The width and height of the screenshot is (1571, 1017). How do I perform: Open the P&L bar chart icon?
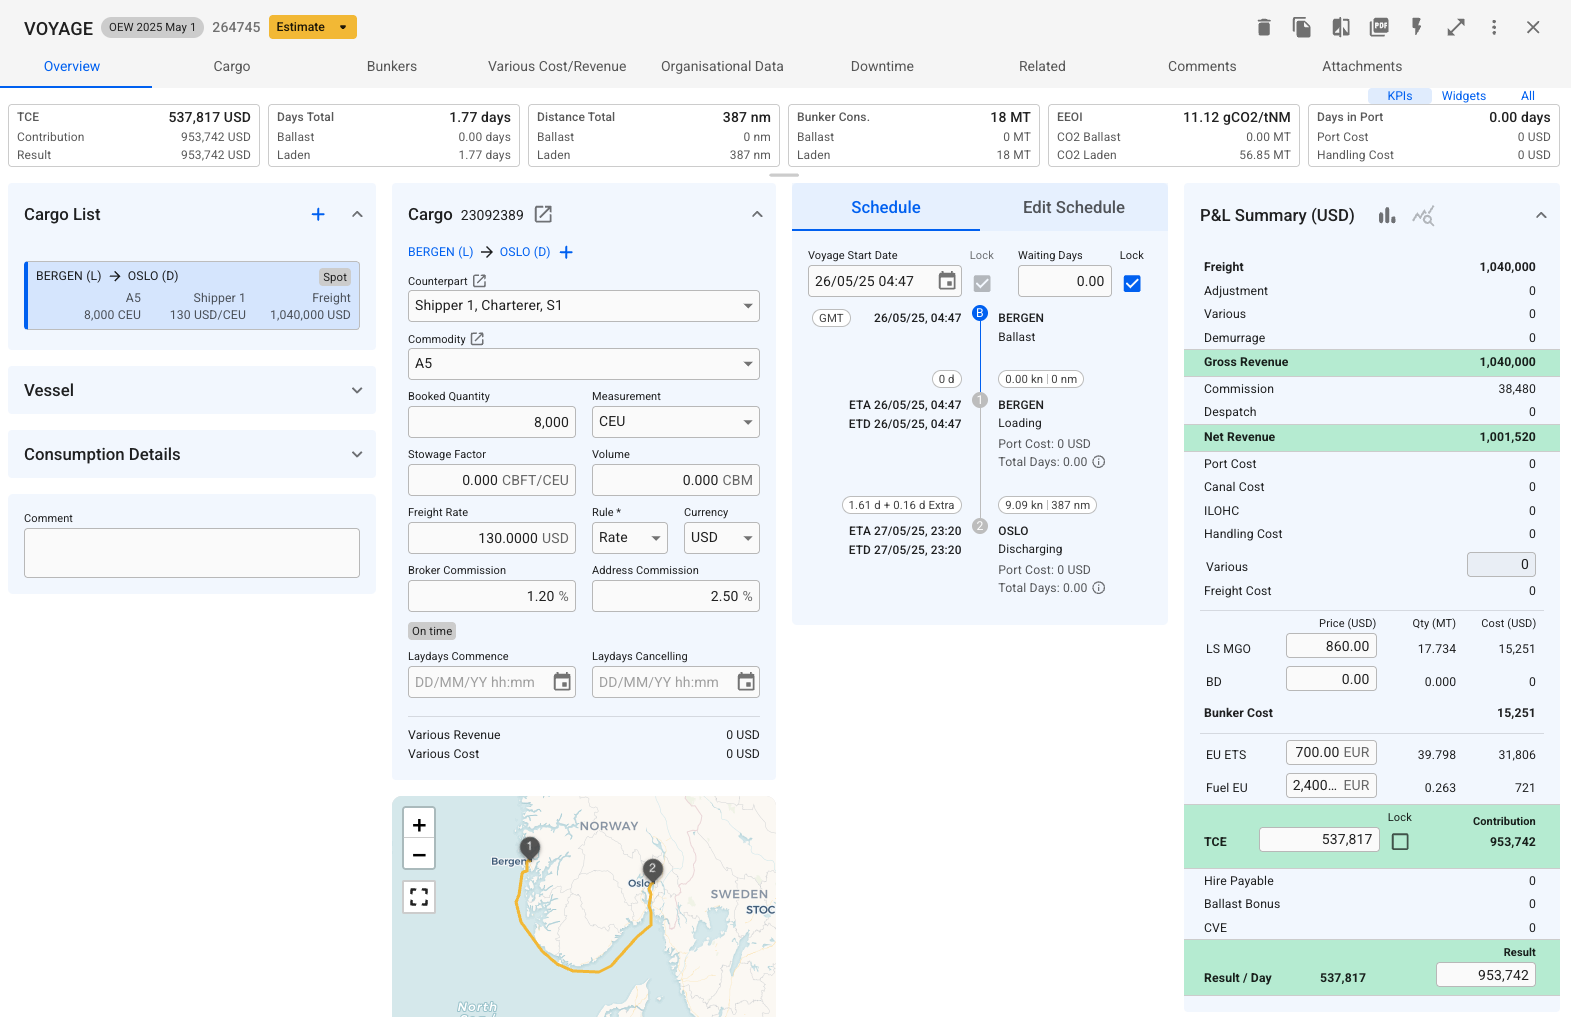[1387, 215]
